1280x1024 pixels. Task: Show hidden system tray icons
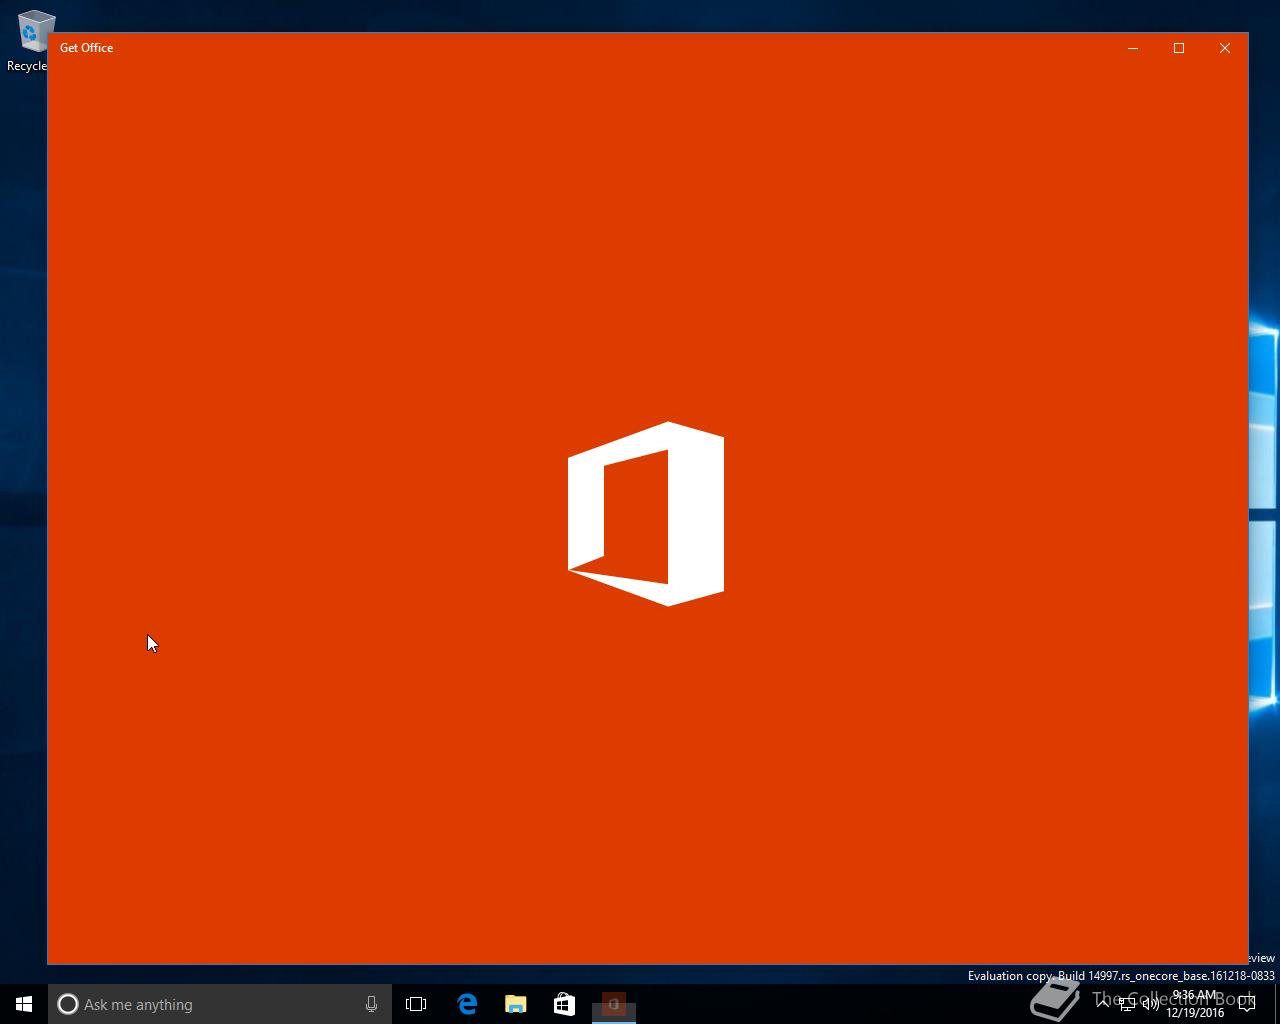[x=1103, y=1004]
